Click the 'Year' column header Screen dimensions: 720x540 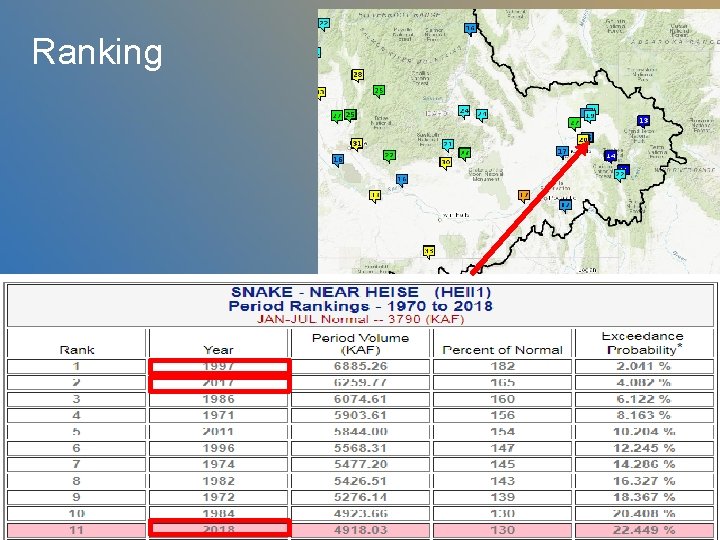(x=218, y=350)
